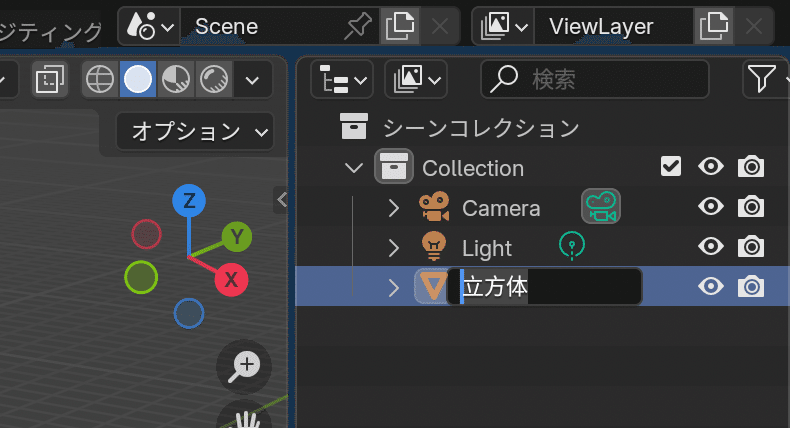This screenshot has height=428, width=790.
Task: Snap view to negative Y axis
Action: pyautogui.click(x=141, y=277)
